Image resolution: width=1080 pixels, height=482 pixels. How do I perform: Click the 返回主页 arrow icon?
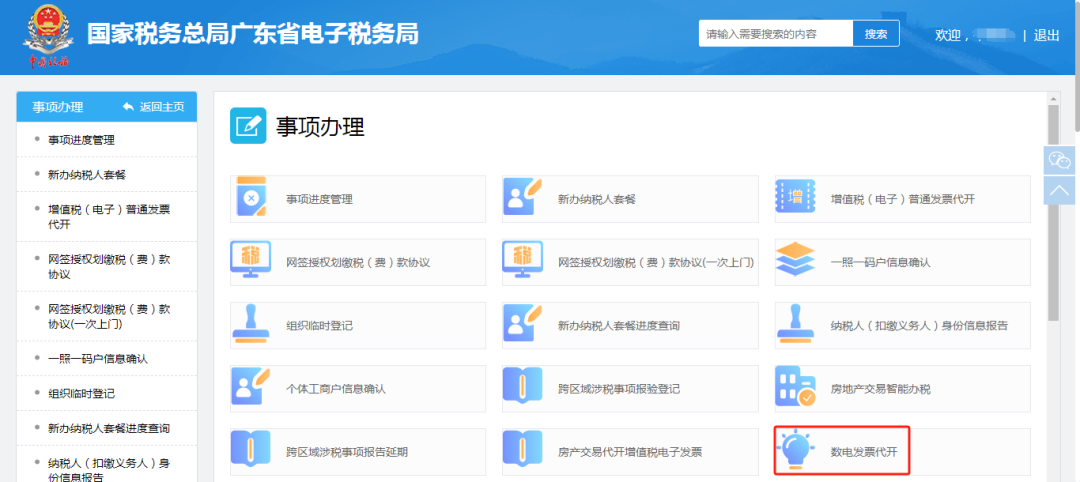coord(128,107)
